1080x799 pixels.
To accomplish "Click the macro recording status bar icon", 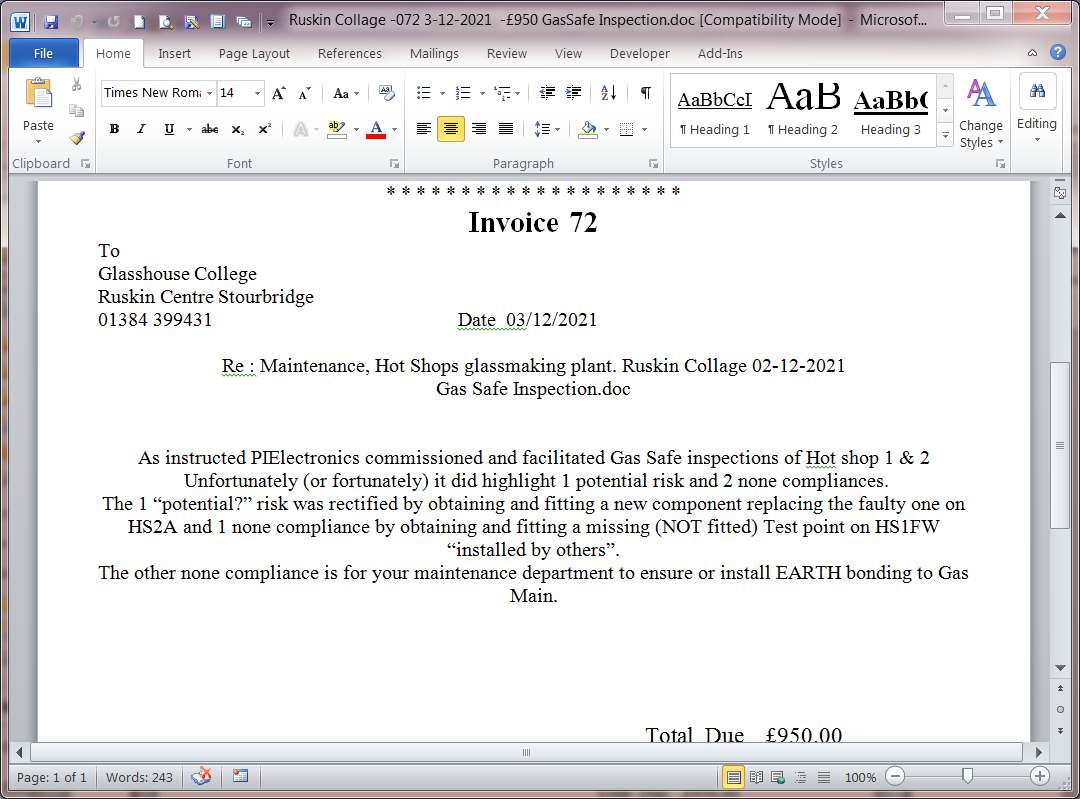I will (x=240, y=777).
